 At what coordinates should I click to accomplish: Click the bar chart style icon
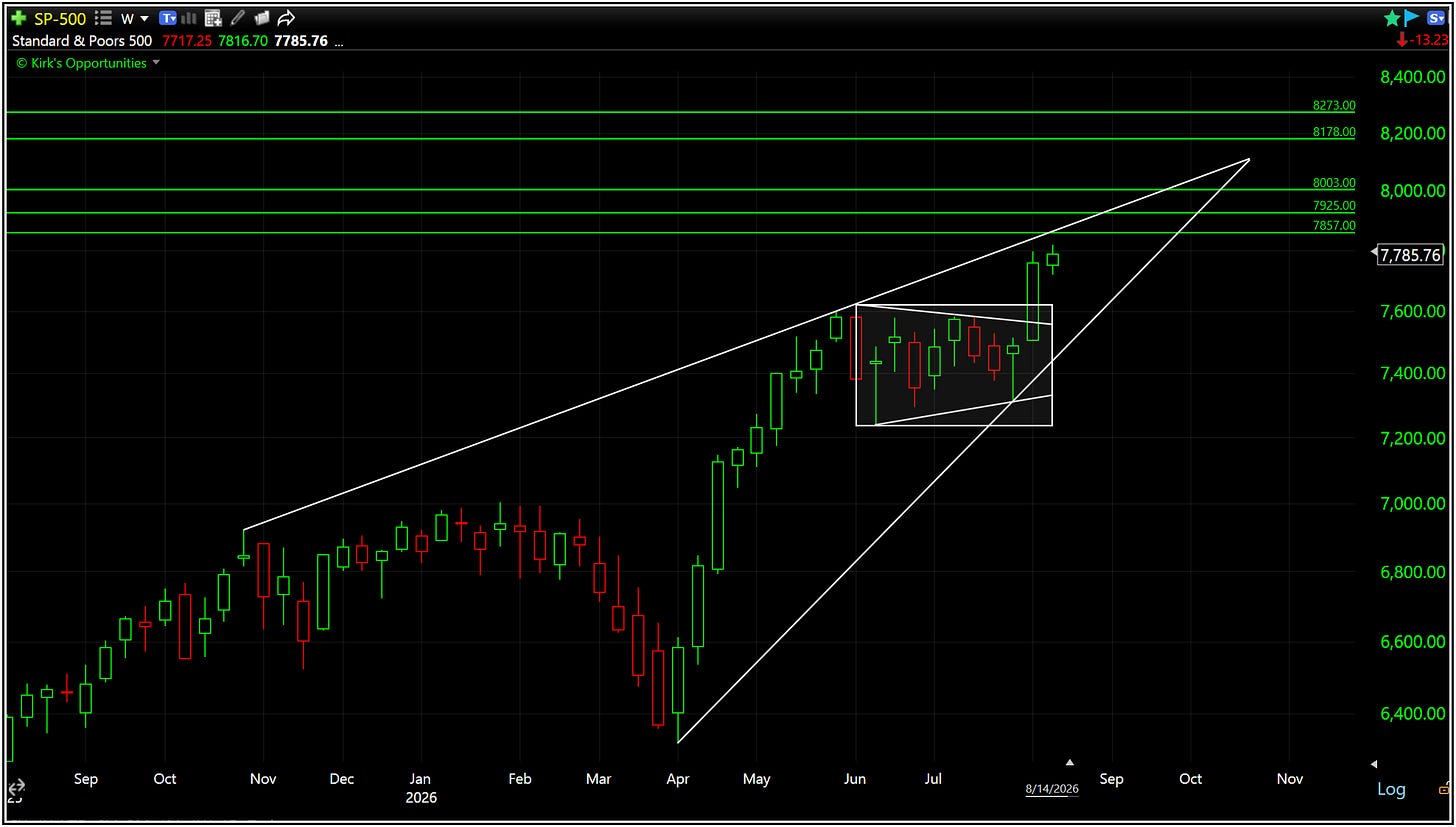click(x=189, y=18)
